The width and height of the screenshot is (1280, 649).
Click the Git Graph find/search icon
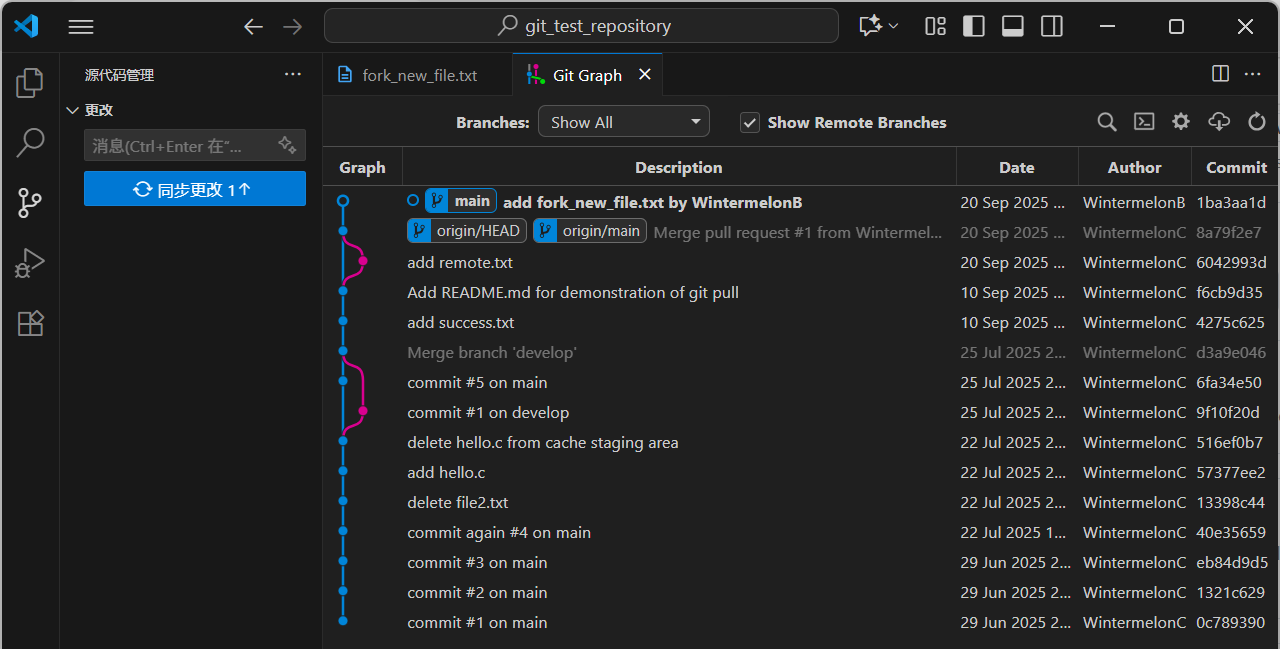(1106, 122)
